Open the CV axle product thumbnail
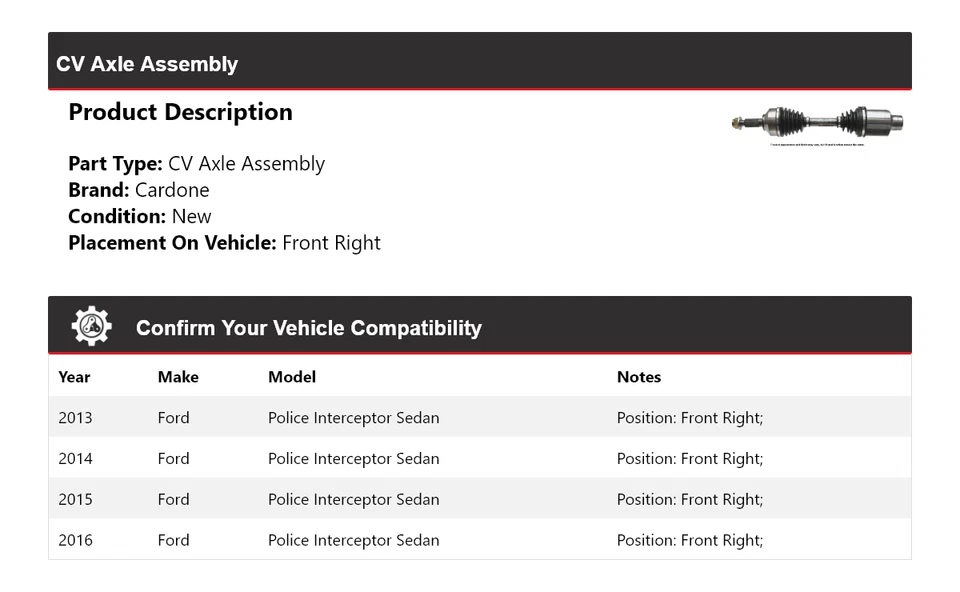This screenshot has height=592, width=960. [817, 124]
